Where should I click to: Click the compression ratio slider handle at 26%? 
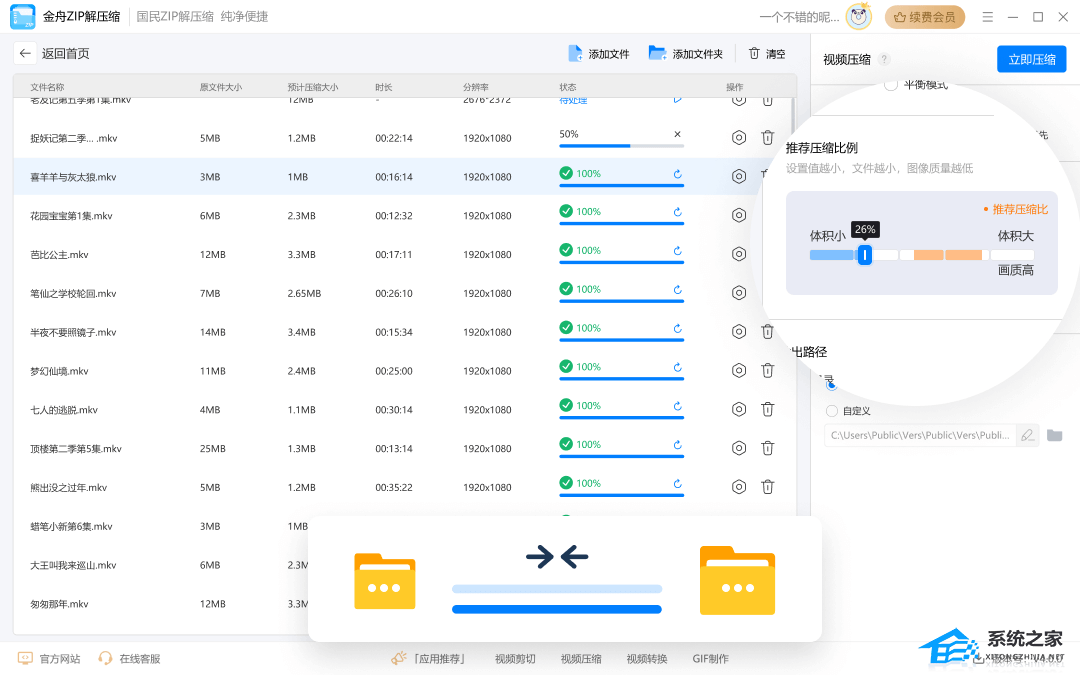click(x=865, y=255)
